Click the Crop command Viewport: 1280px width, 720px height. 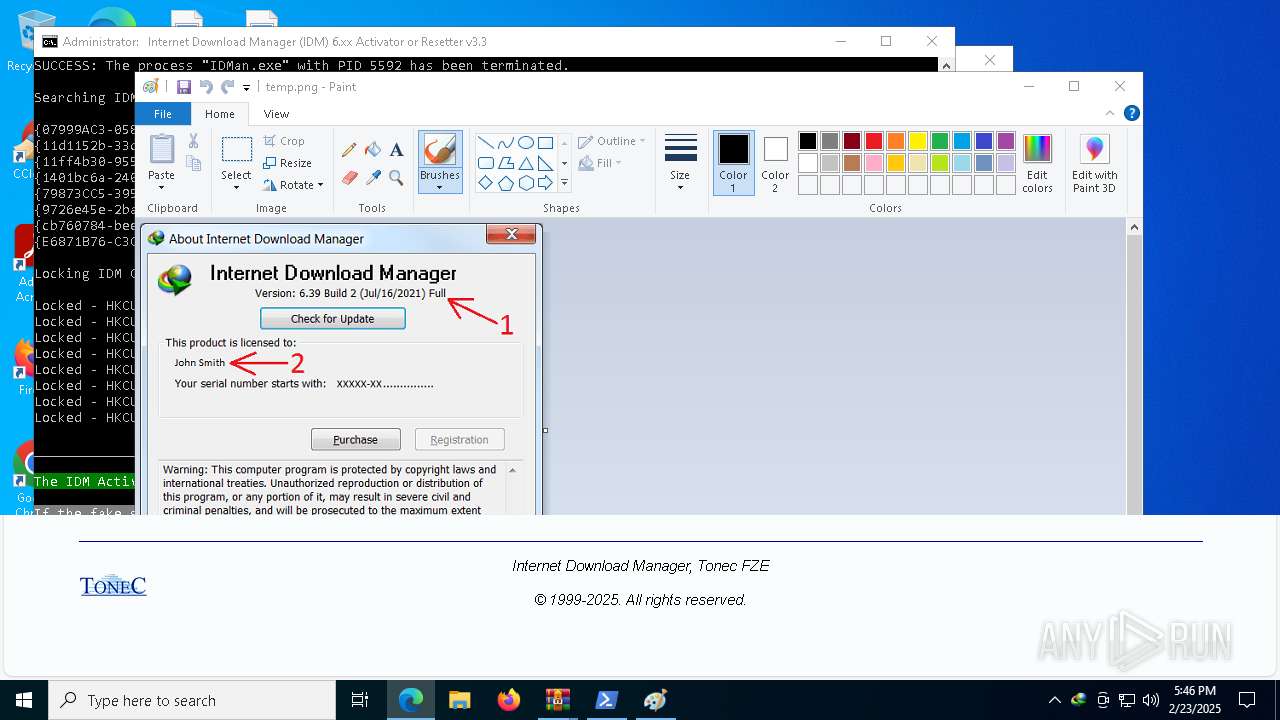tap(284, 141)
